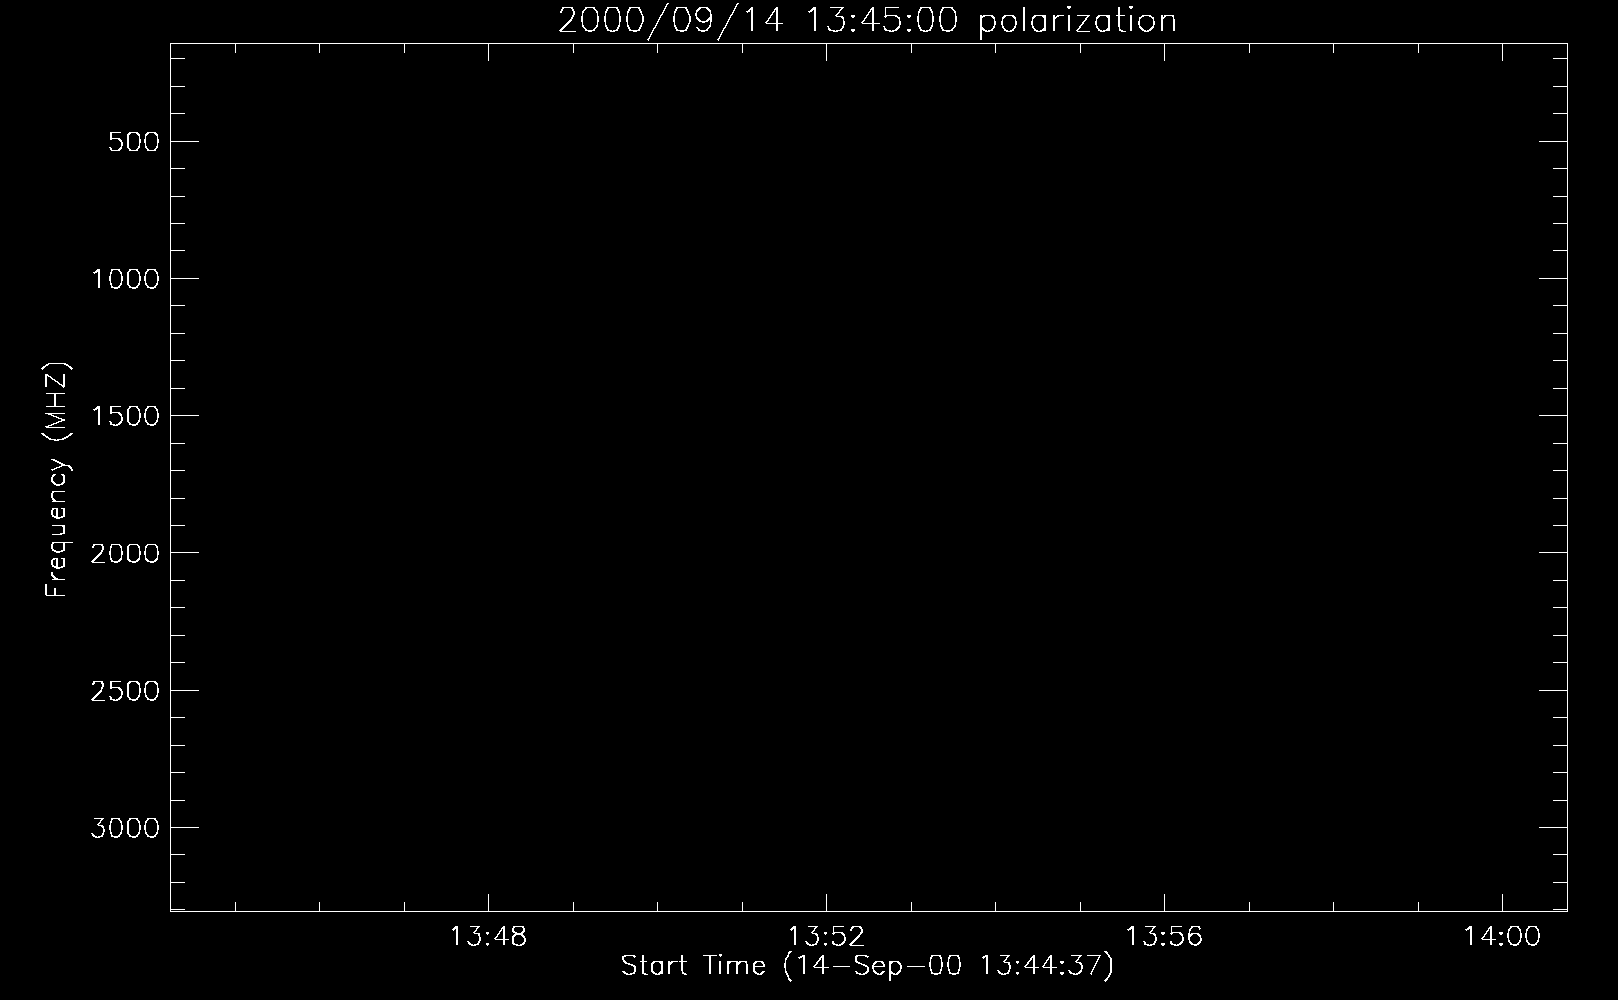The image size is (1618, 1000).
Task: Click the 'Frequency (MHZ)' vertical axis title
Action: click(x=57, y=480)
